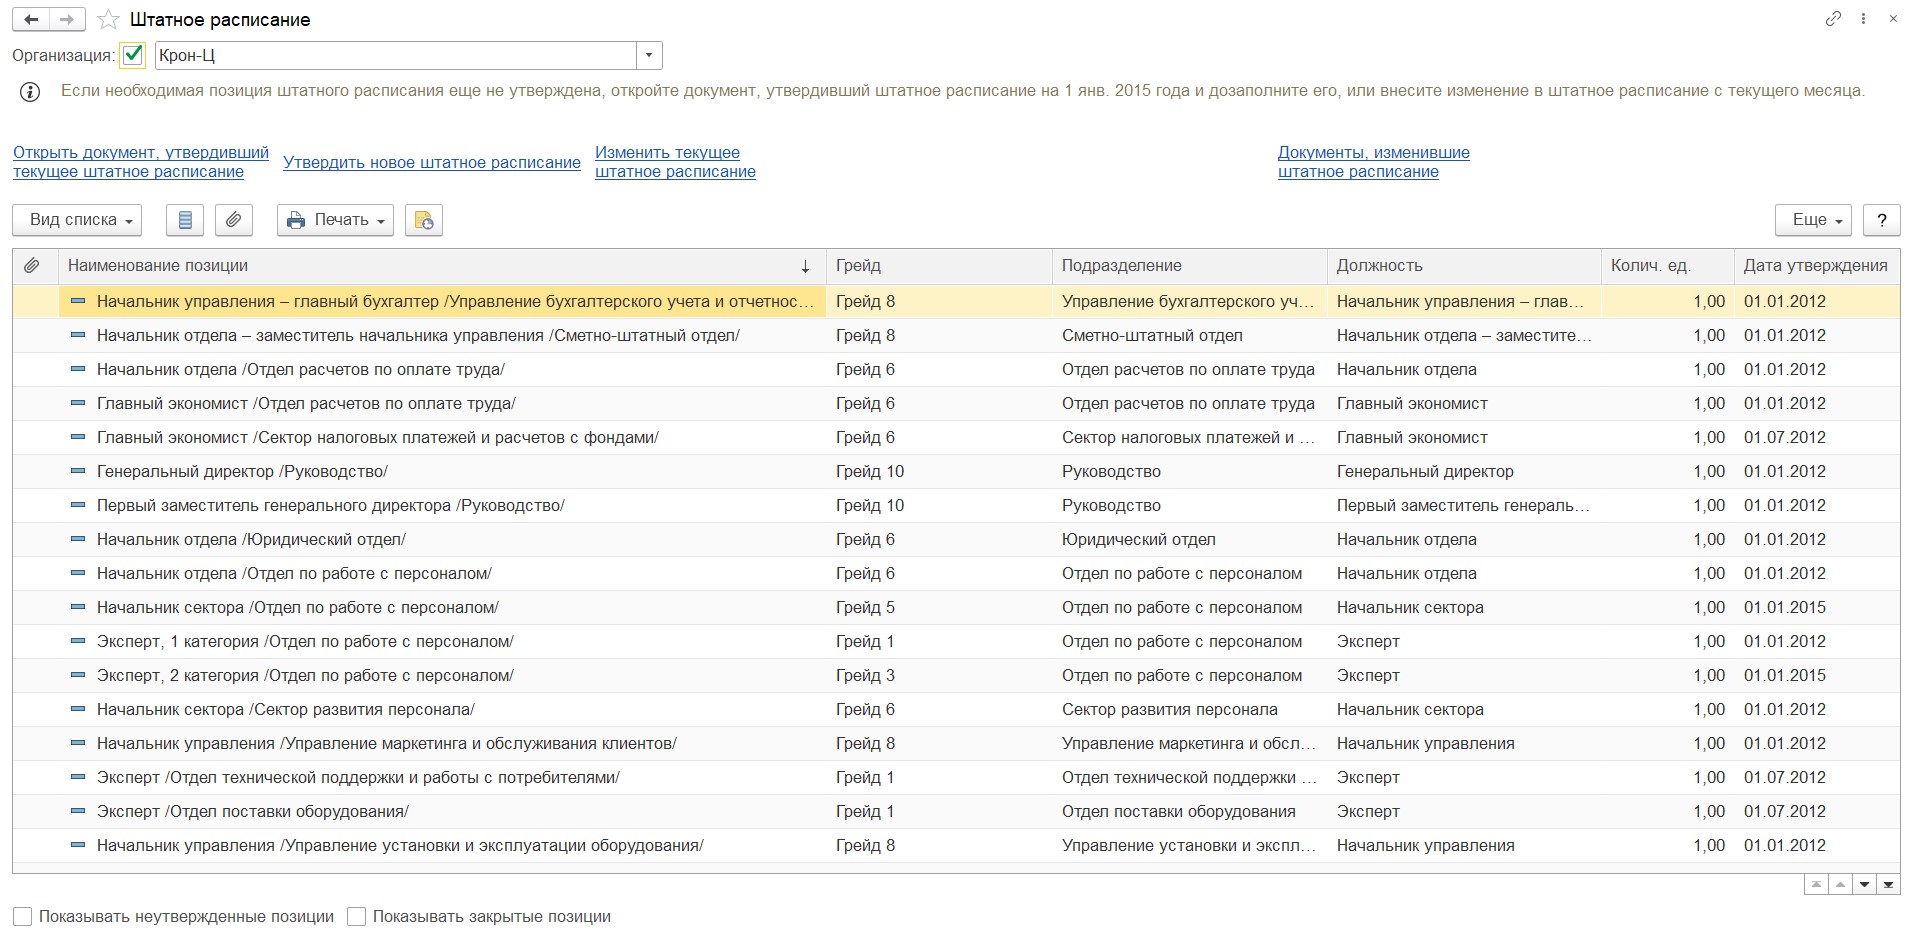Expand the Еще menu
The height and width of the screenshot is (933, 1915).
click(x=1813, y=220)
